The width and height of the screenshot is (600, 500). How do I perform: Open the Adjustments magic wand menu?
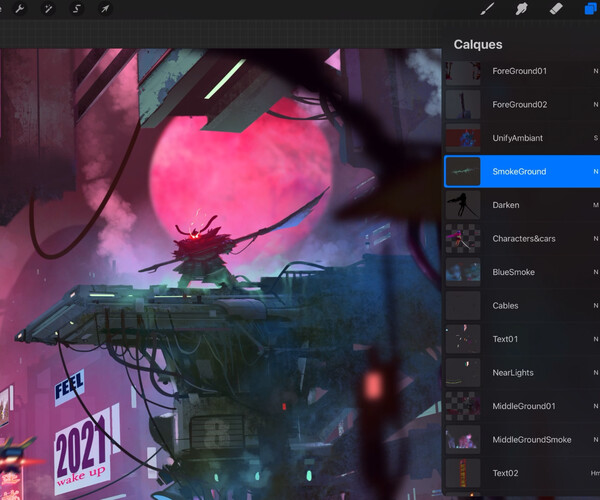(48, 8)
